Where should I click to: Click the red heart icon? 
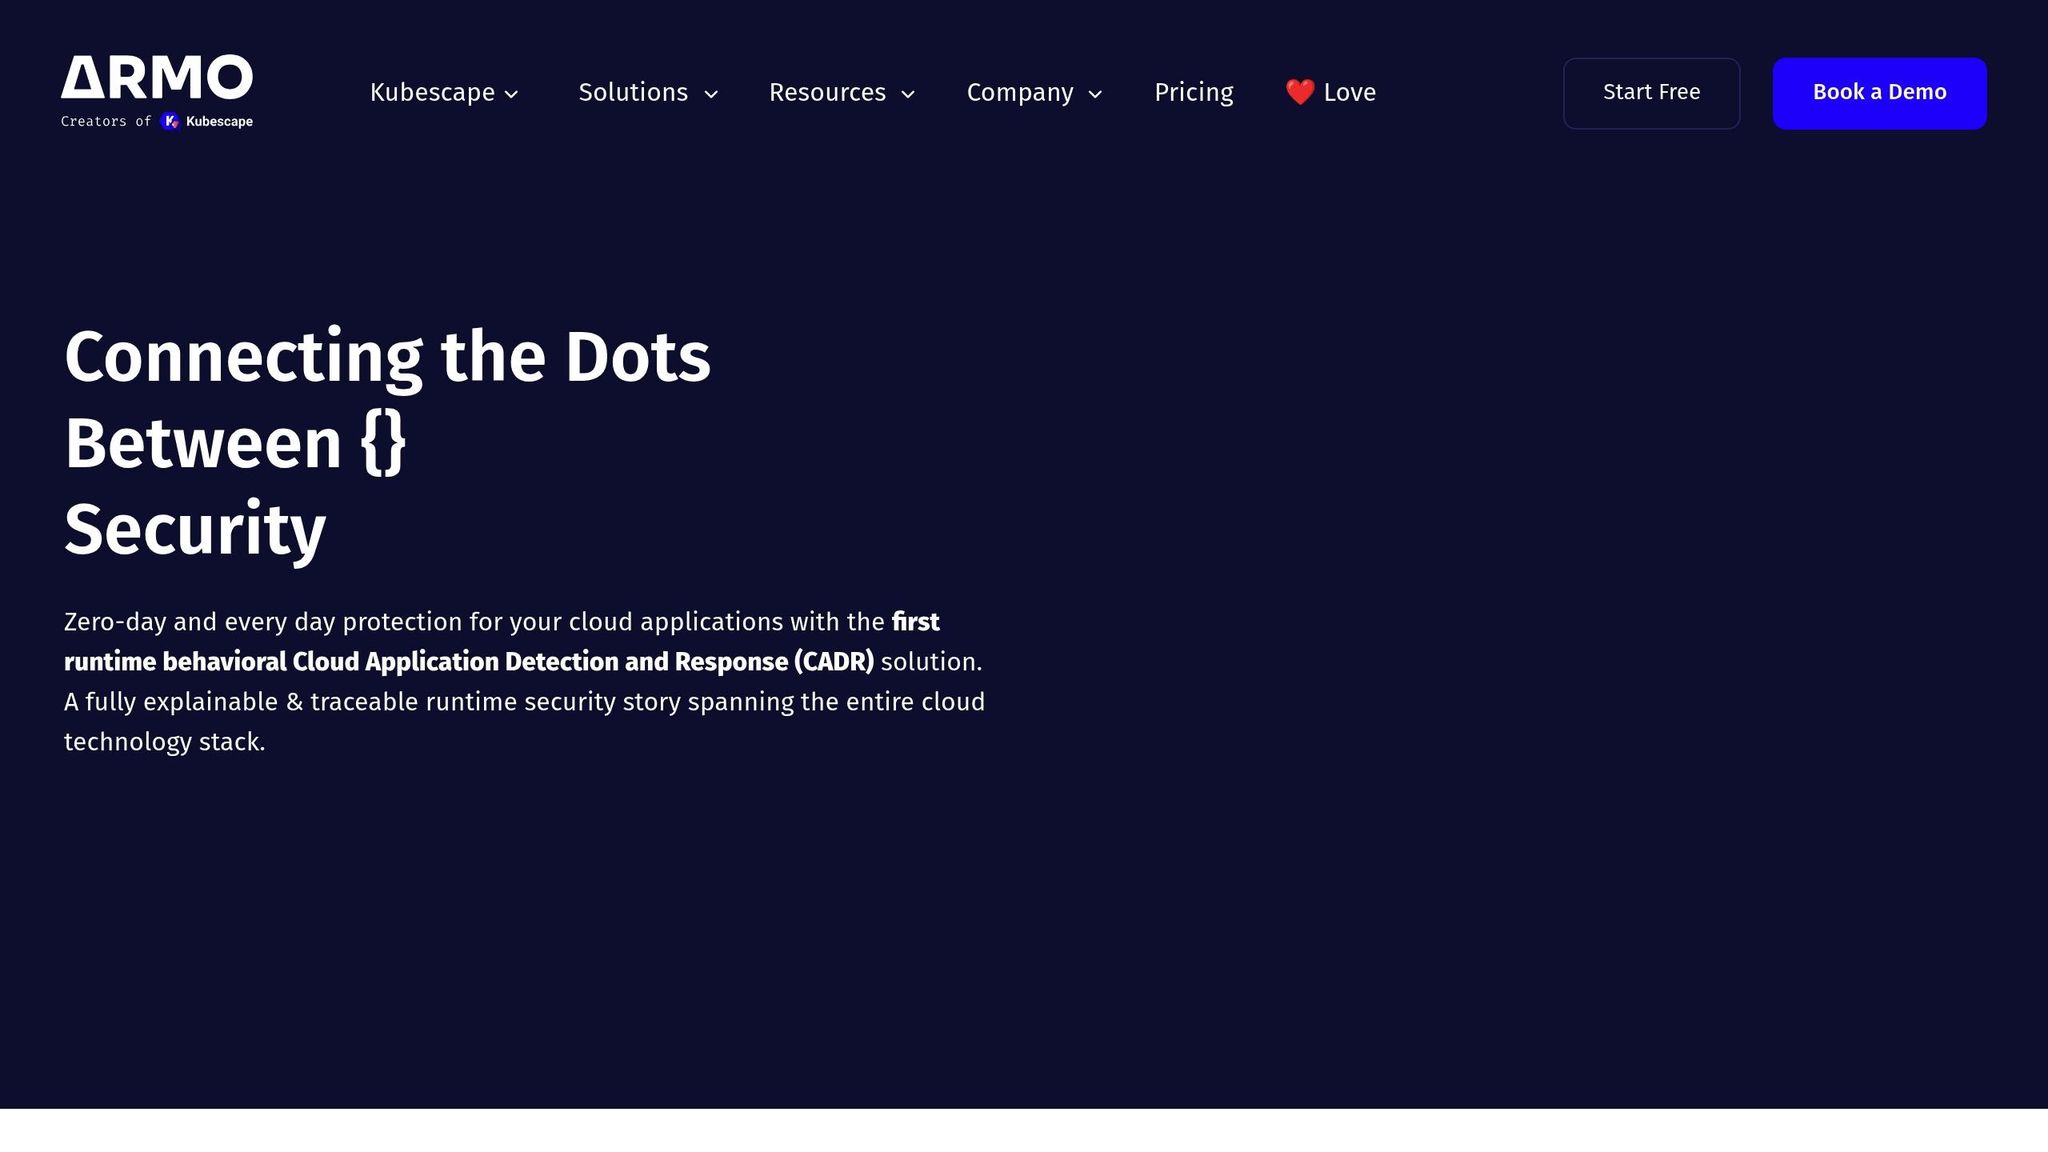[x=1299, y=92]
